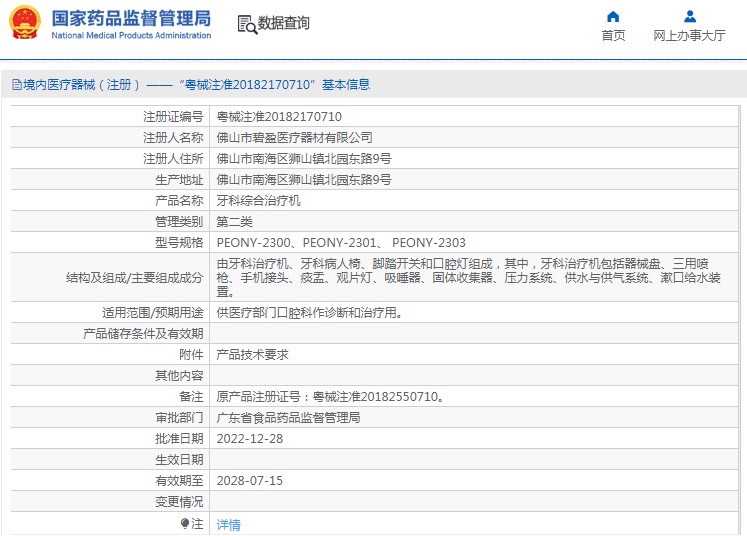The image size is (747, 536).
Task: Go to 首页 home link
Action: pos(613,36)
